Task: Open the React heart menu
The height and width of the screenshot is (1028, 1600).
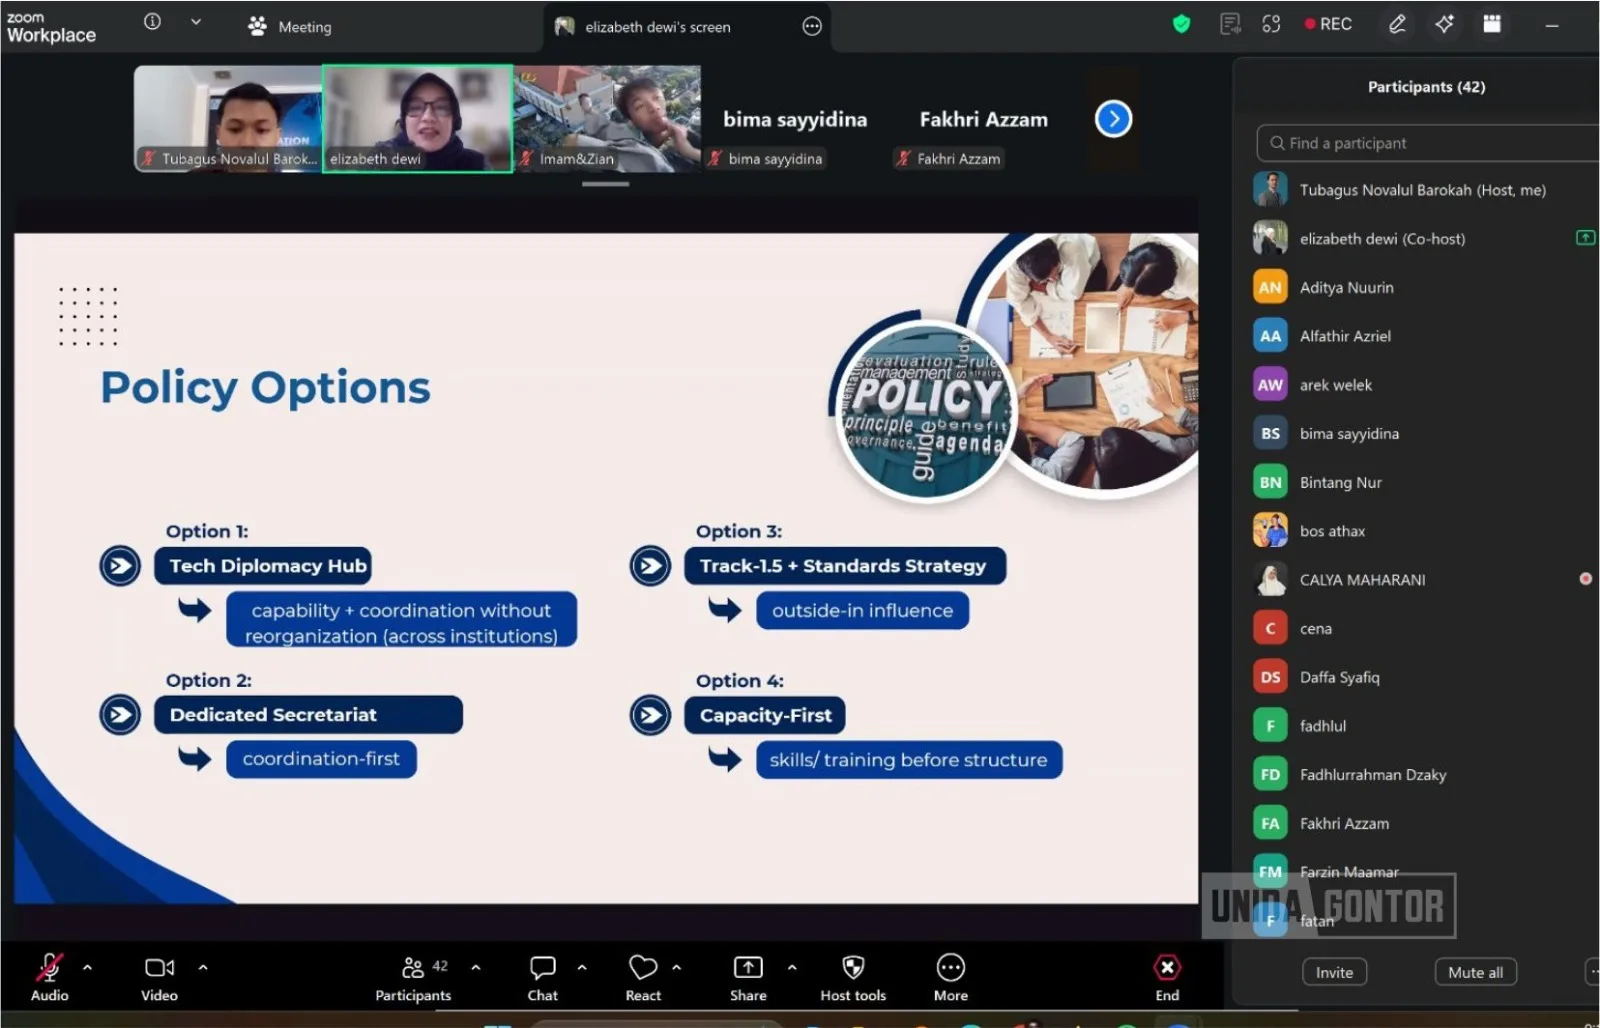Action: point(643,977)
